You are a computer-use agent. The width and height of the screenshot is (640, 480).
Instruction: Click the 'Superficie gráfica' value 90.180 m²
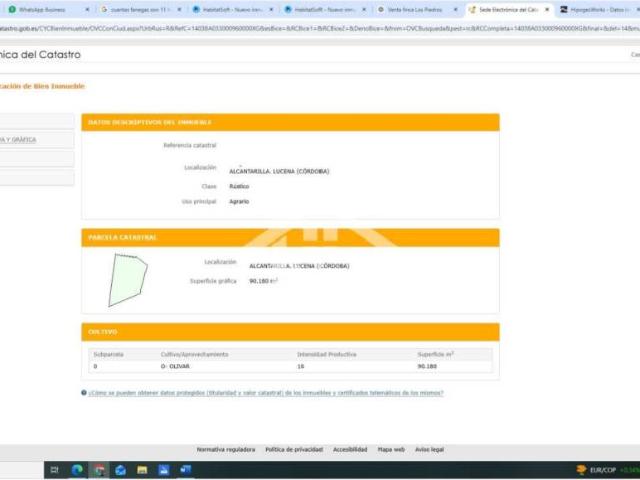(x=264, y=281)
